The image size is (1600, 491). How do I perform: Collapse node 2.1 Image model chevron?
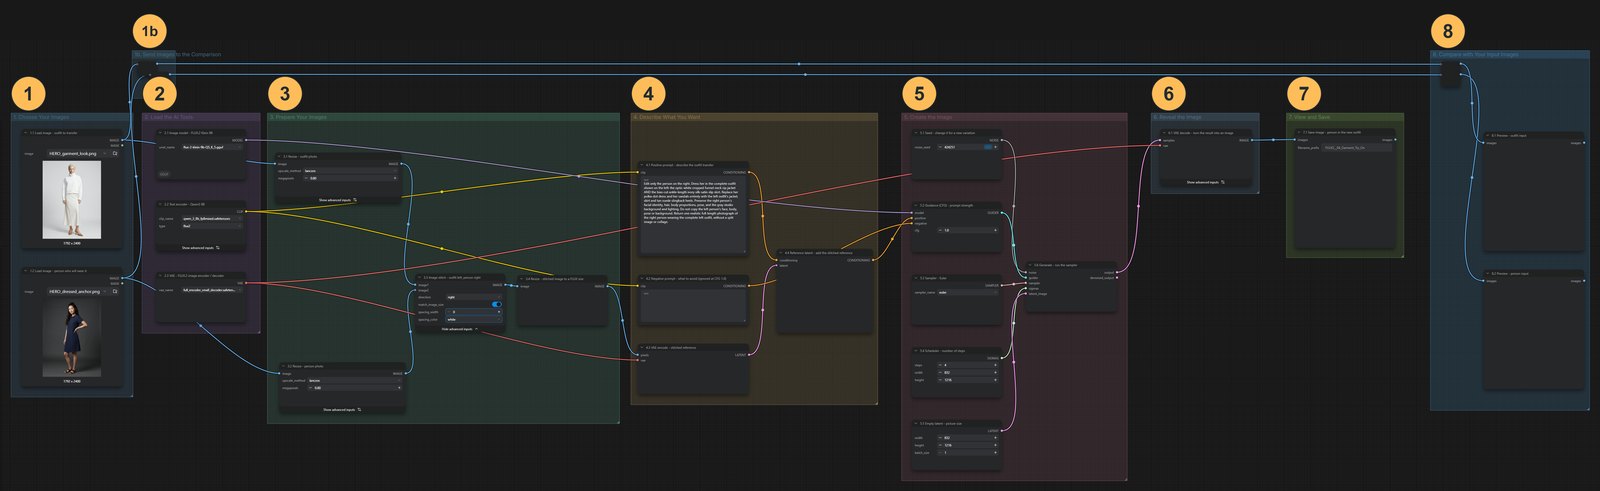click(159, 132)
